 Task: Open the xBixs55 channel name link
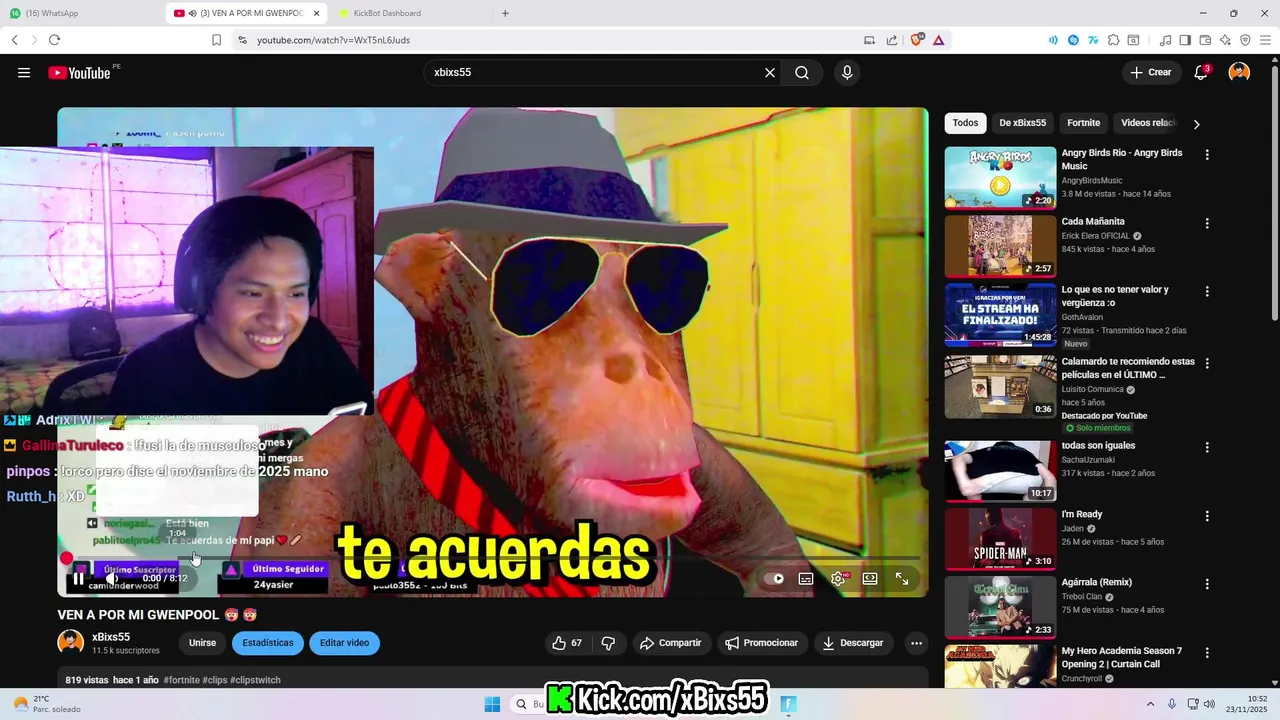point(111,637)
